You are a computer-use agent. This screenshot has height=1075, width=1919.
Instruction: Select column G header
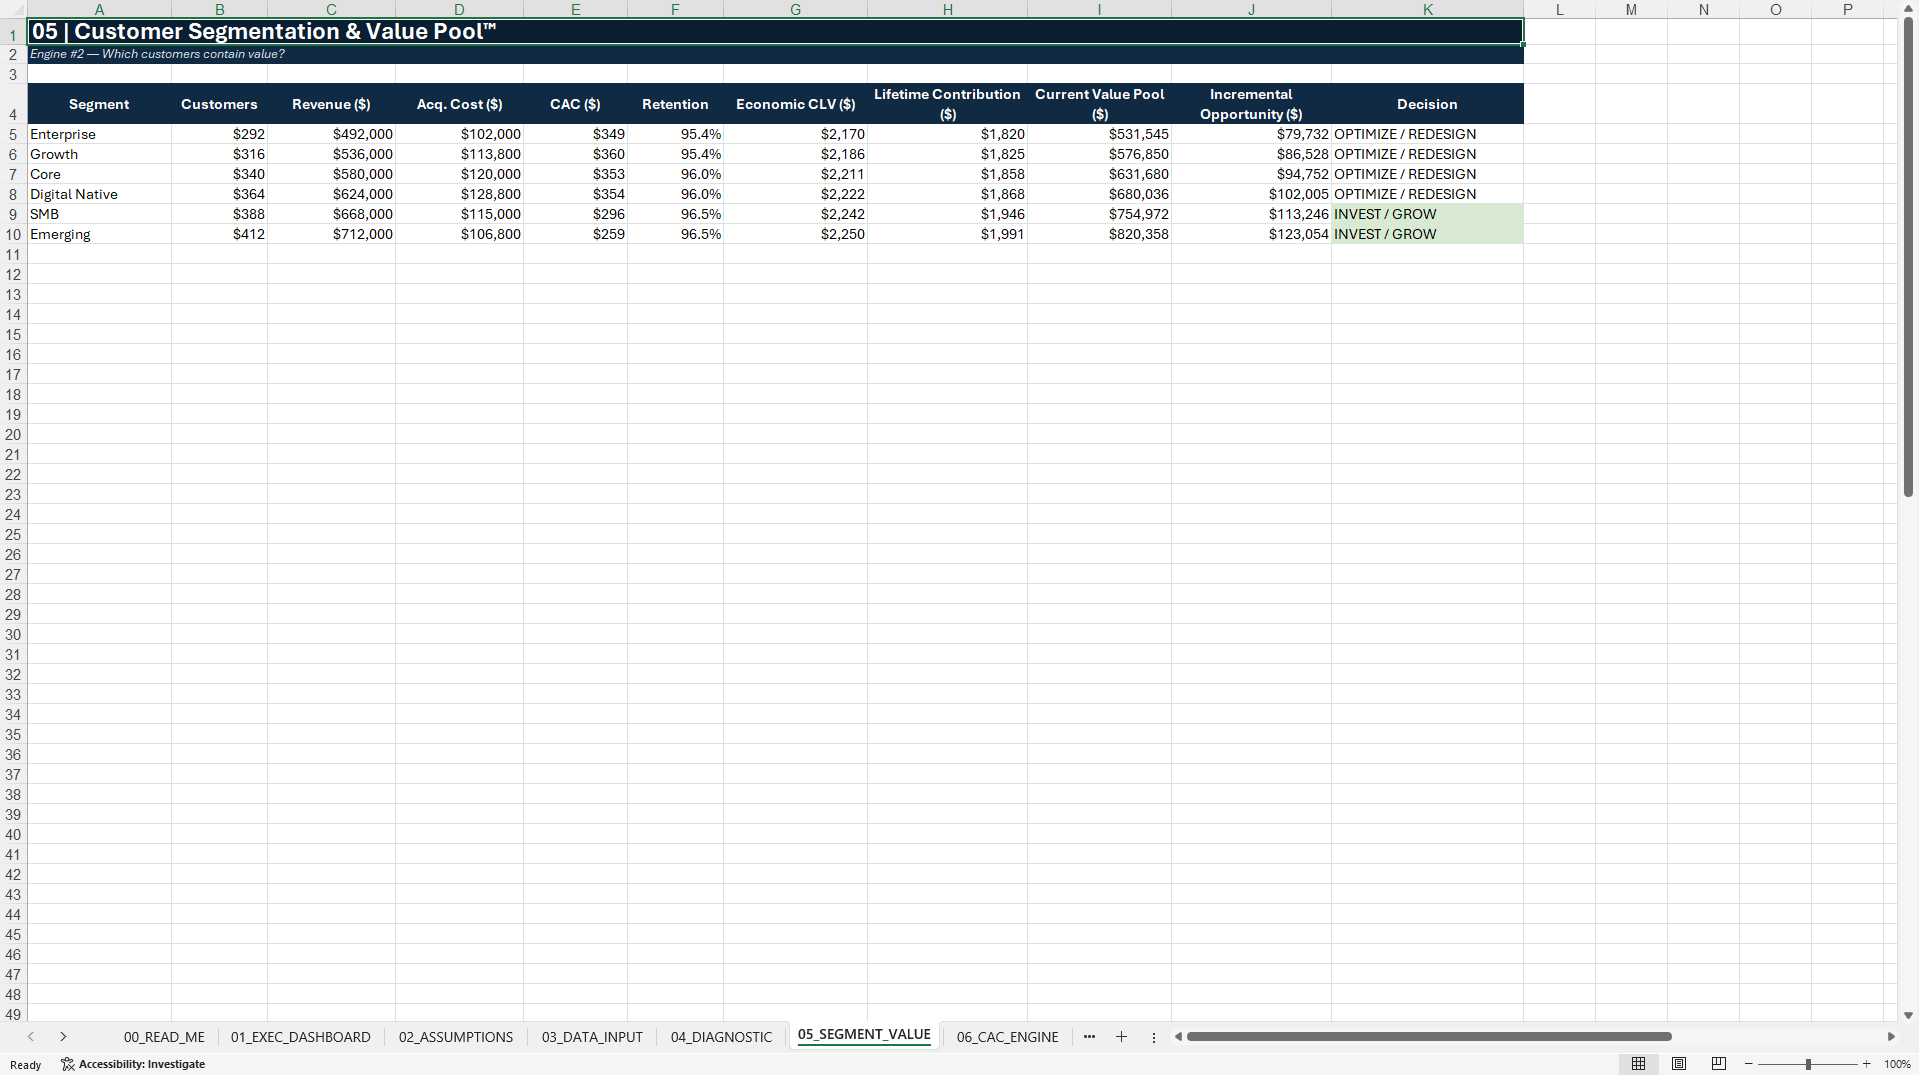(x=795, y=9)
